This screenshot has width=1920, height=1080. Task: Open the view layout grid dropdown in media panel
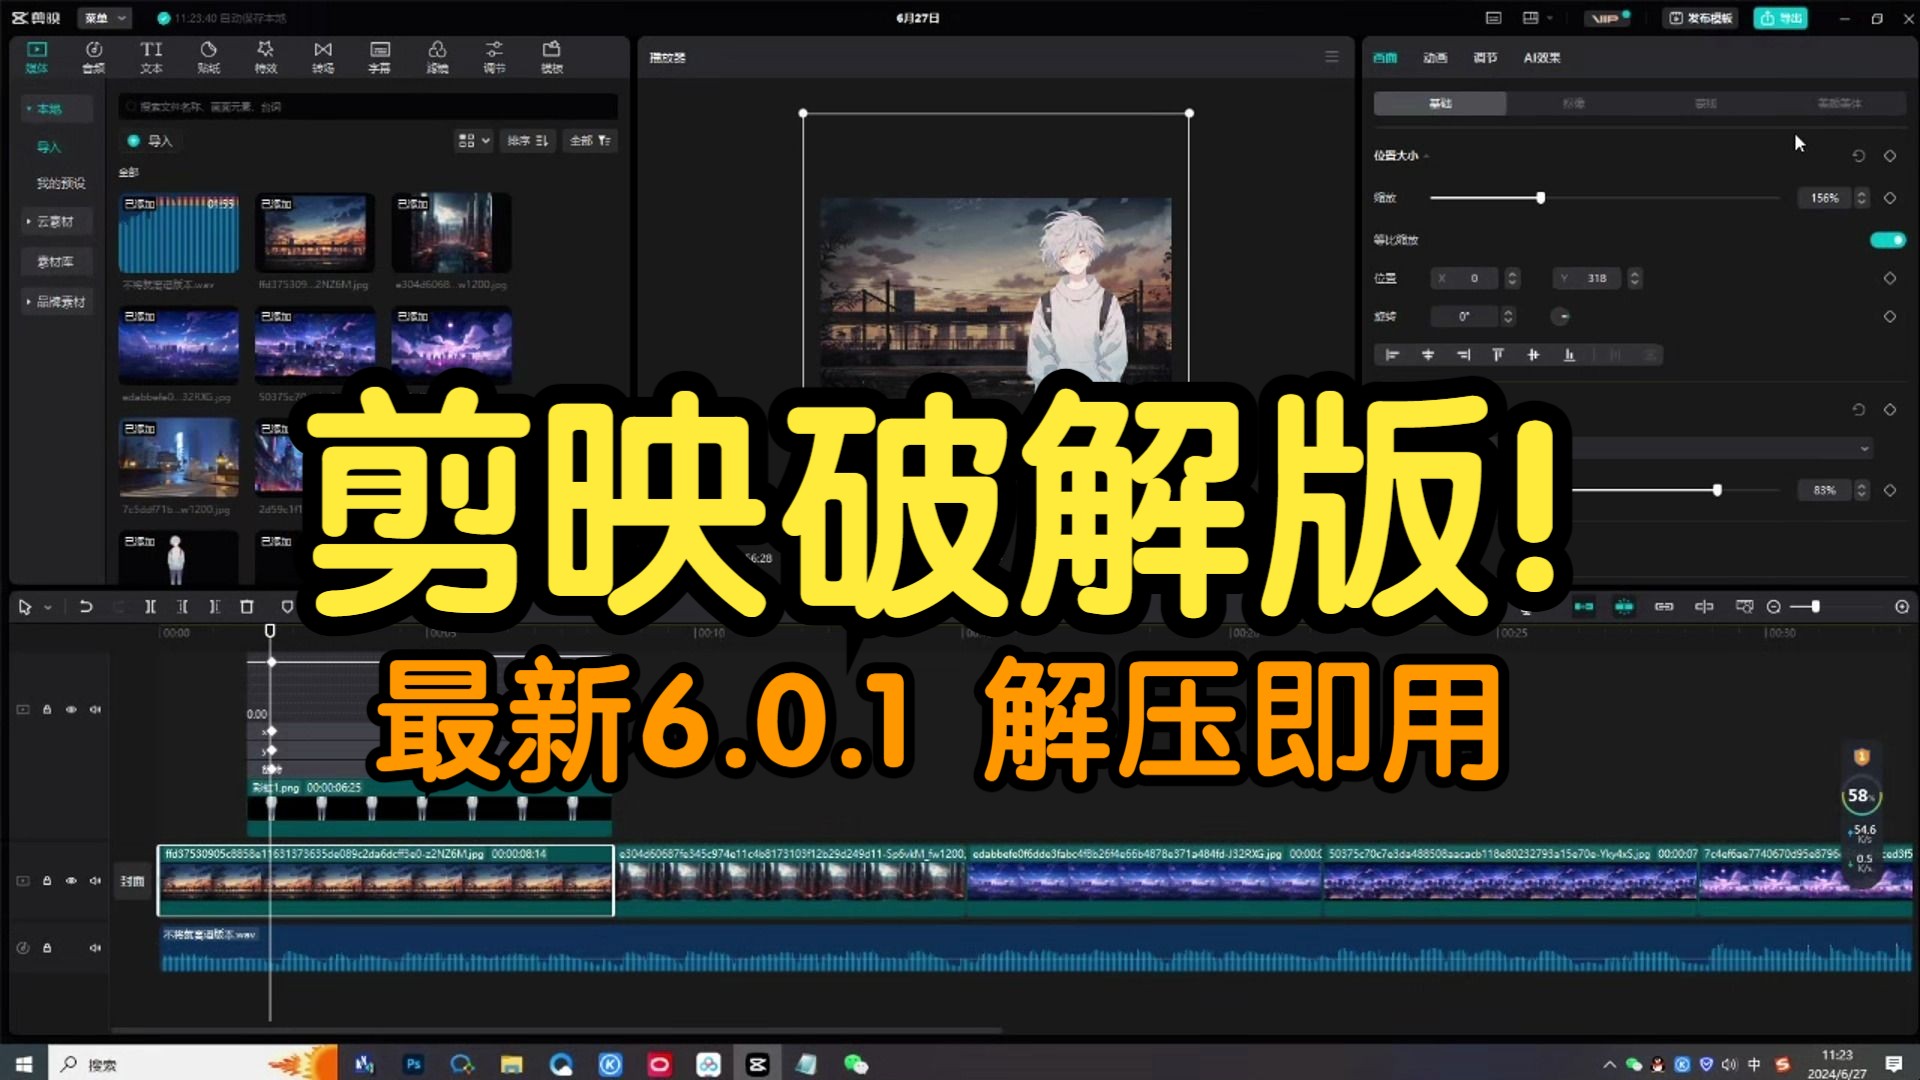point(474,141)
